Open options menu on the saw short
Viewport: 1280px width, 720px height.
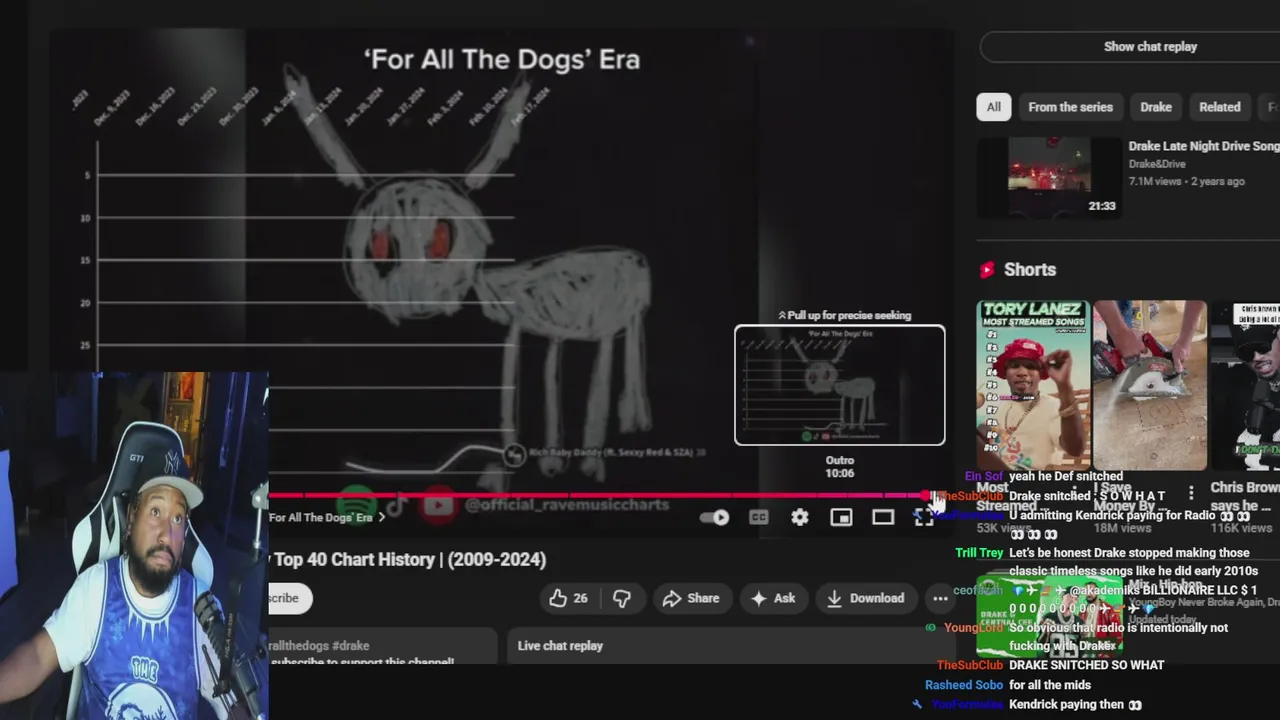(1191, 492)
